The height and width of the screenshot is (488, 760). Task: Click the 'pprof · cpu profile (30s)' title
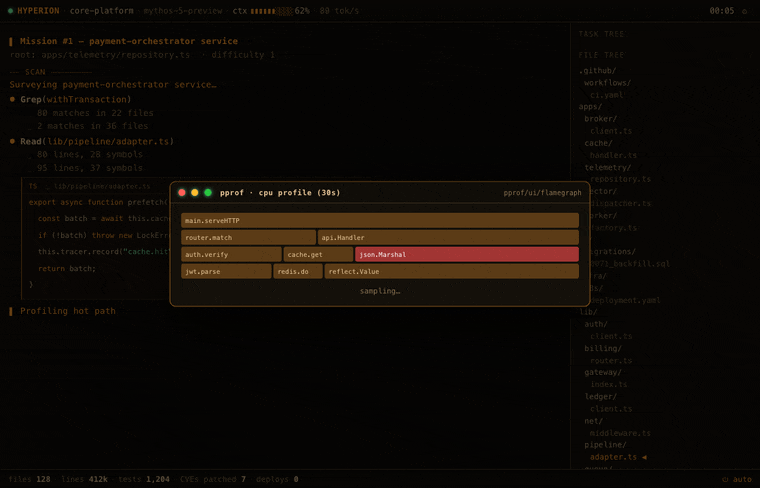pos(280,192)
